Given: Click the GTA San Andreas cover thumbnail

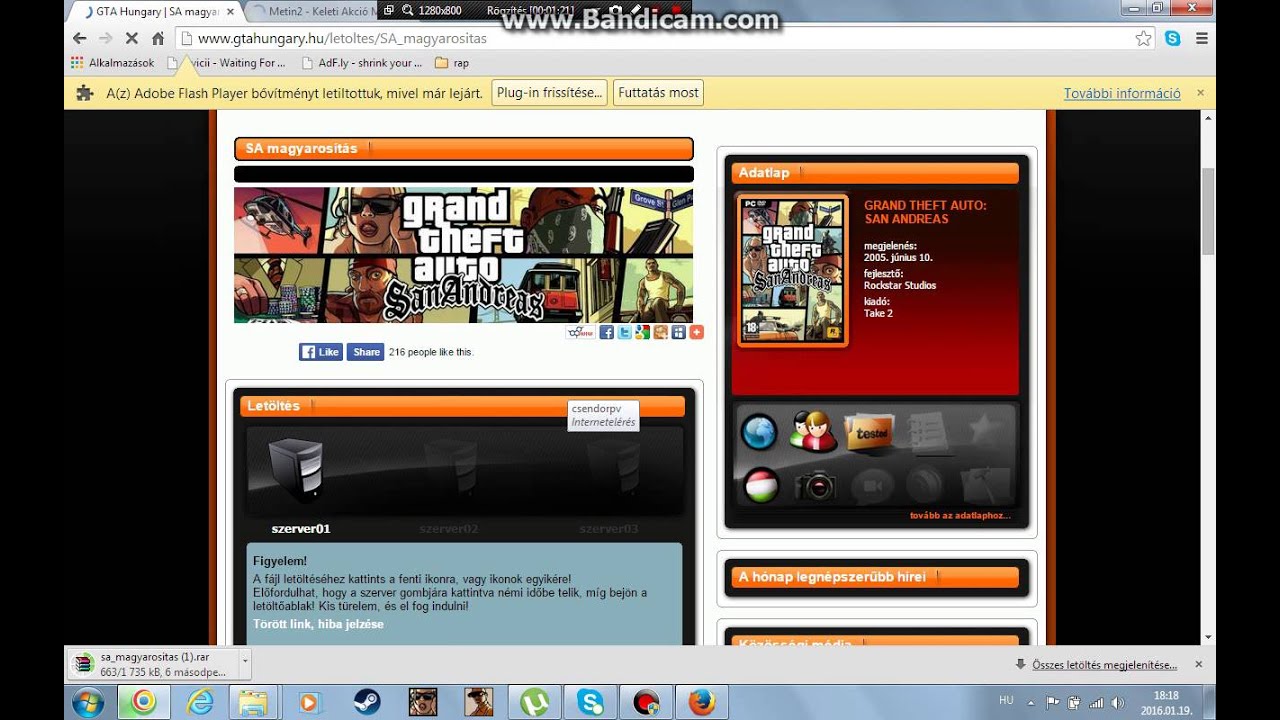Looking at the screenshot, I should click(x=792, y=270).
